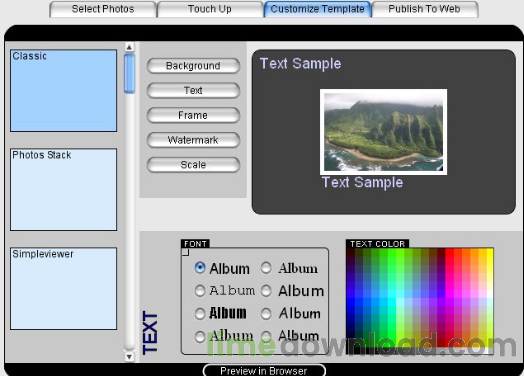Pick the italic Album font in third row
The width and height of the screenshot is (524, 376).
[266, 314]
